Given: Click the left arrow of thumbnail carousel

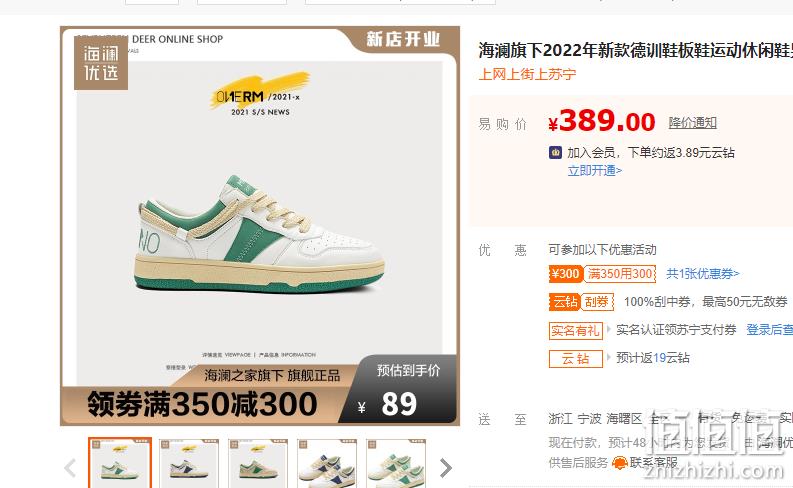Looking at the screenshot, I should [x=70, y=468].
